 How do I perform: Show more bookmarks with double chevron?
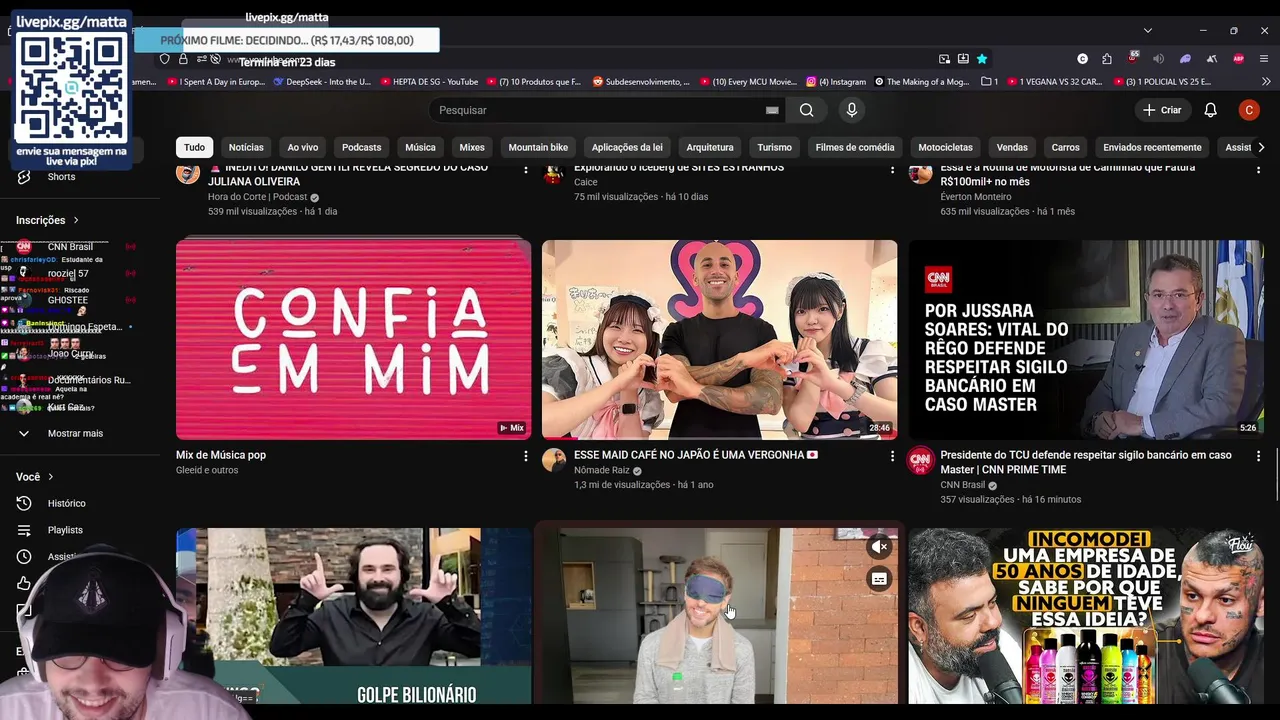[x=1266, y=82]
